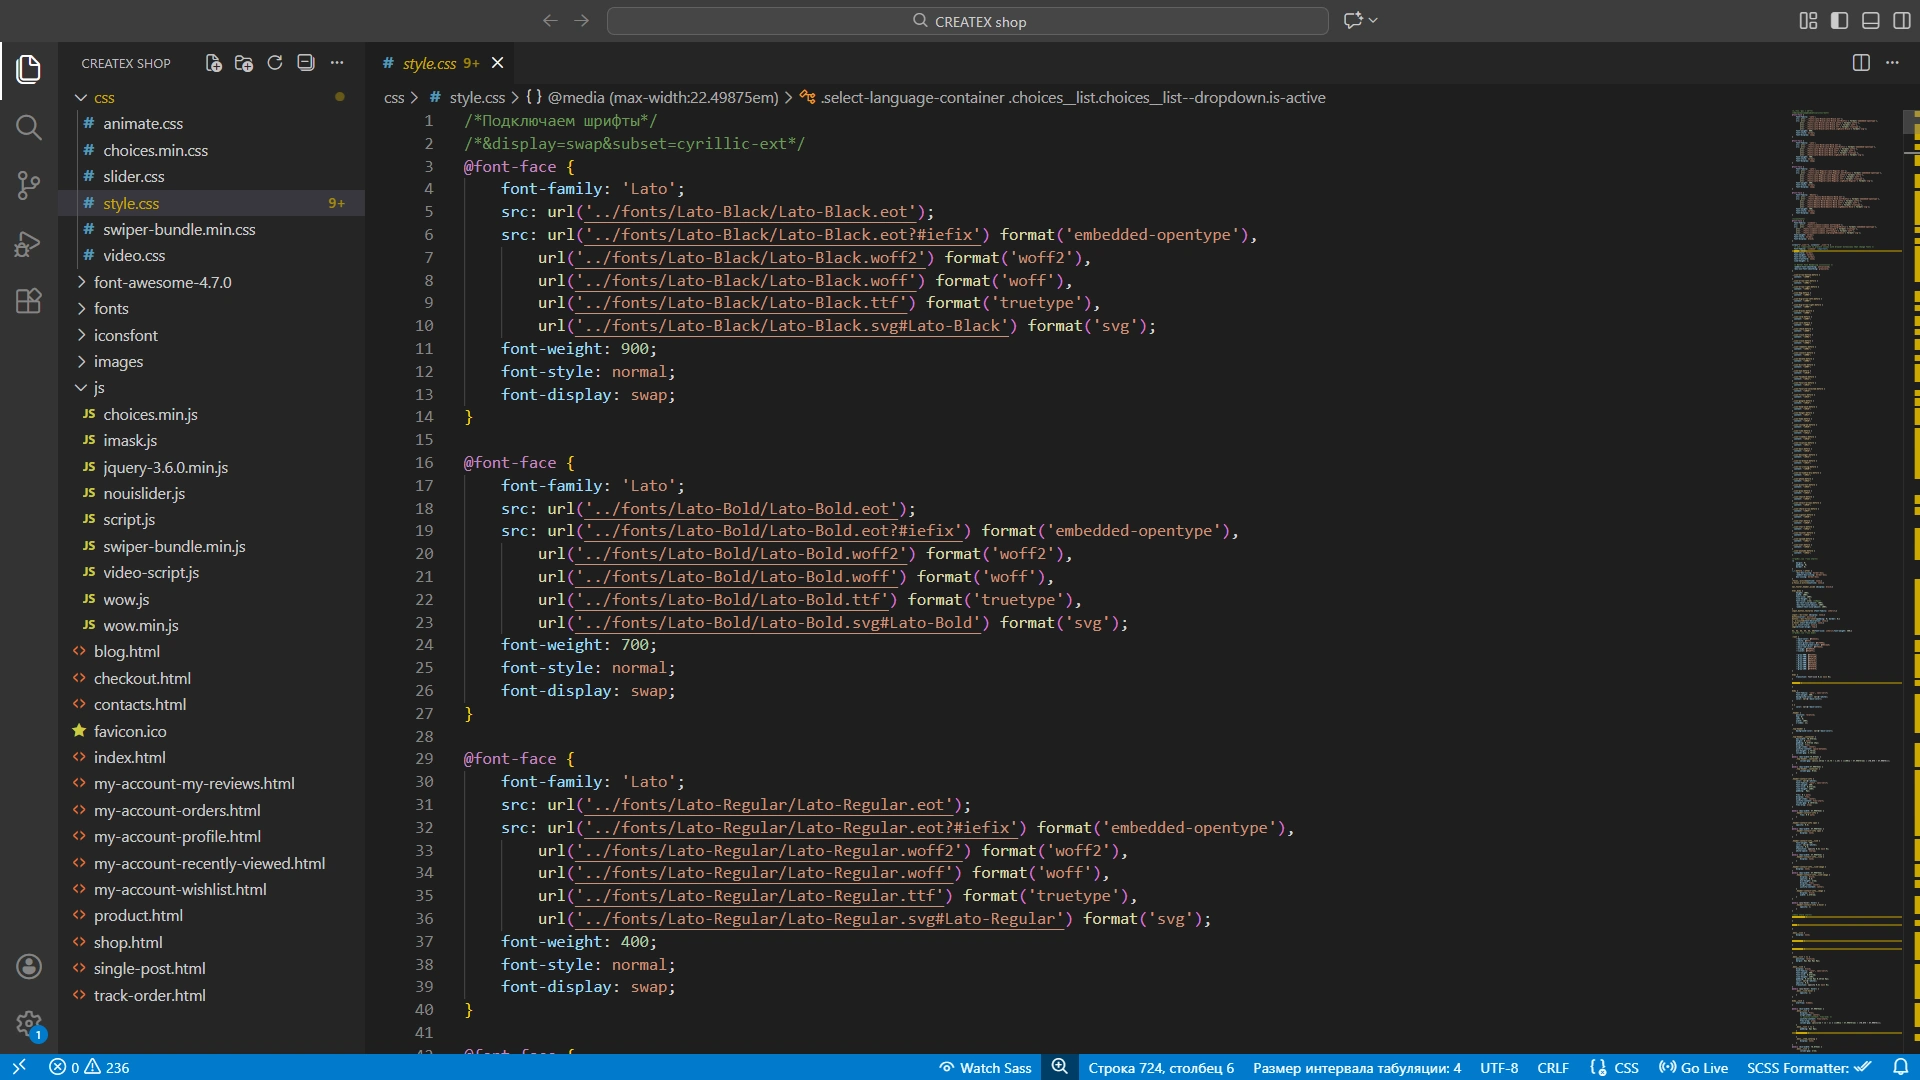The width and height of the screenshot is (1920, 1080).
Task: Open the Run and Debug view
Action: point(28,243)
